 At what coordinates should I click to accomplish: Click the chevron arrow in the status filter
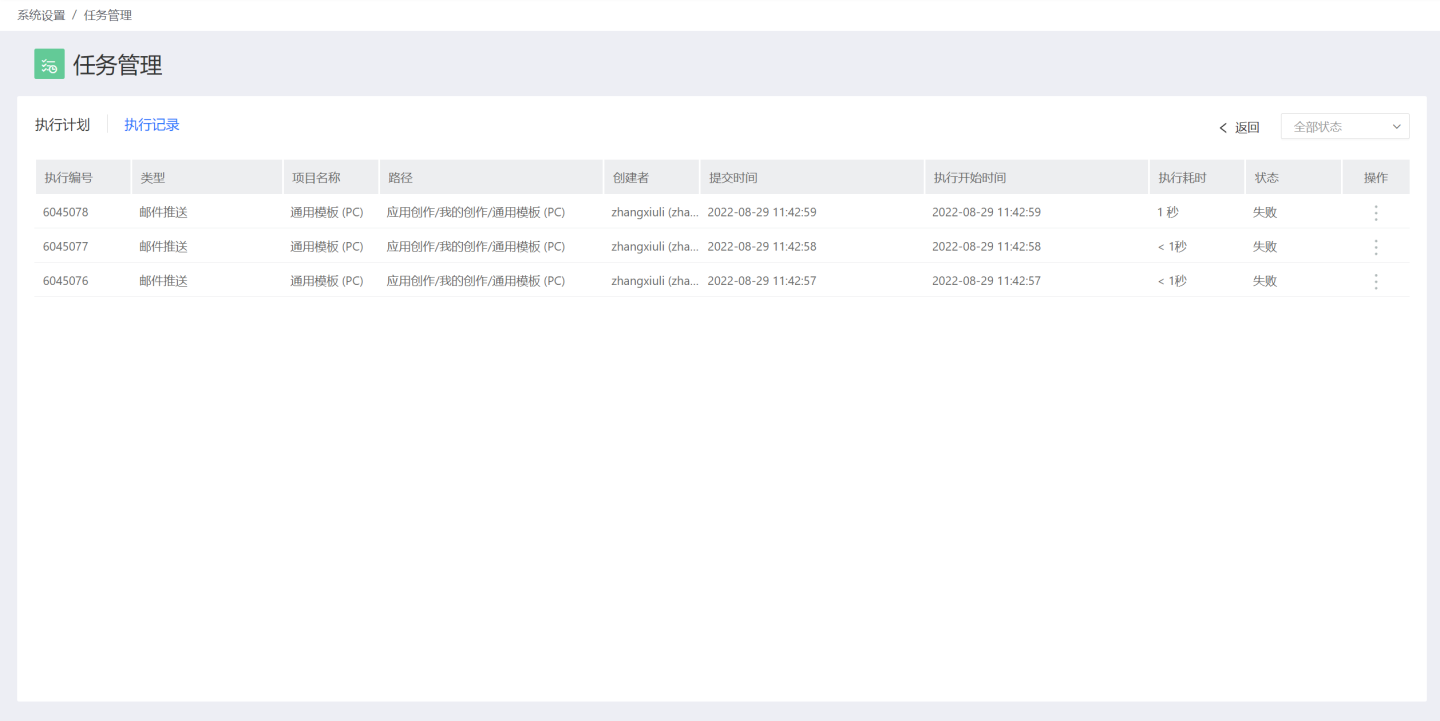point(1396,127)
